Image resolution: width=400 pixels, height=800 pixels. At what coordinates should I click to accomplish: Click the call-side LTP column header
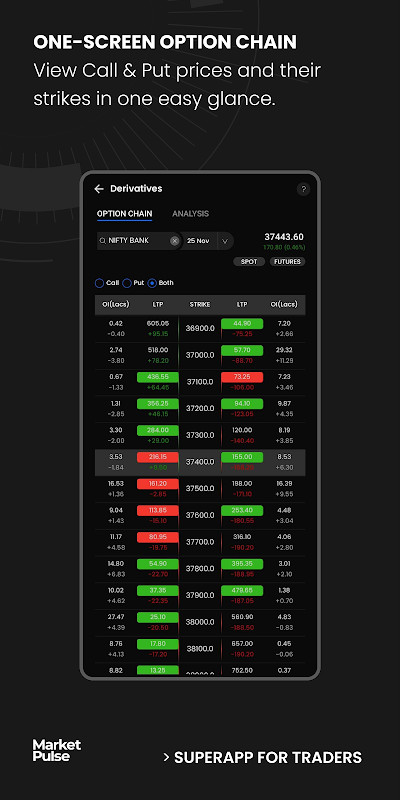[158, 305]
